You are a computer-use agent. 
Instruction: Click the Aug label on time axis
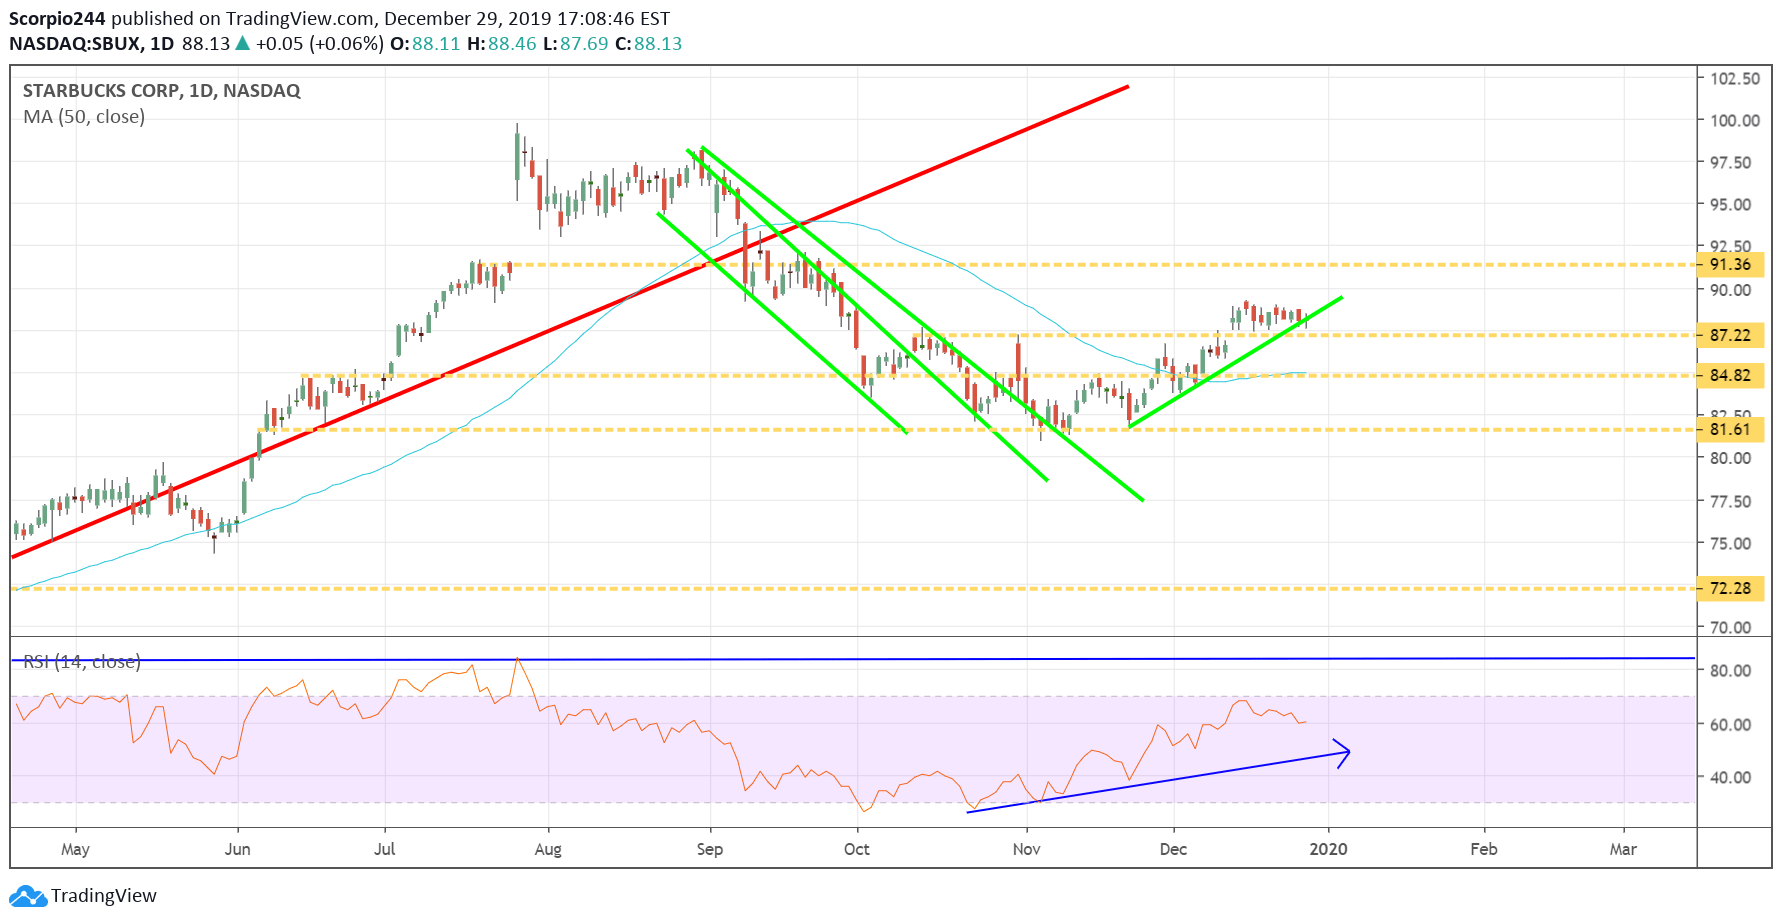click(548, 849)
